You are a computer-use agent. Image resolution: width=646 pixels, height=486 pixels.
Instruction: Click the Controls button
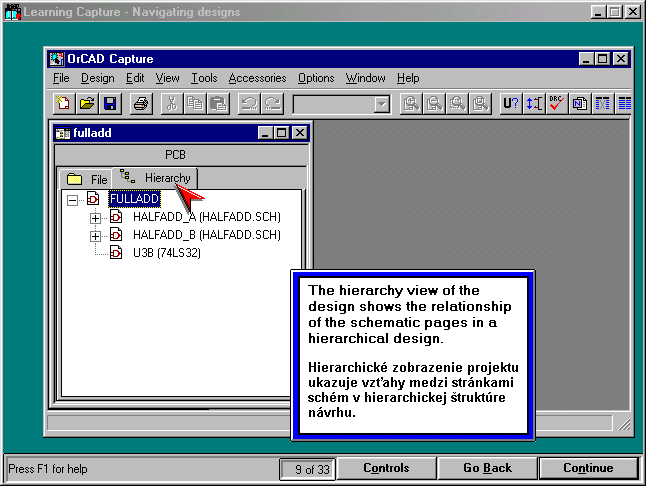386,468
